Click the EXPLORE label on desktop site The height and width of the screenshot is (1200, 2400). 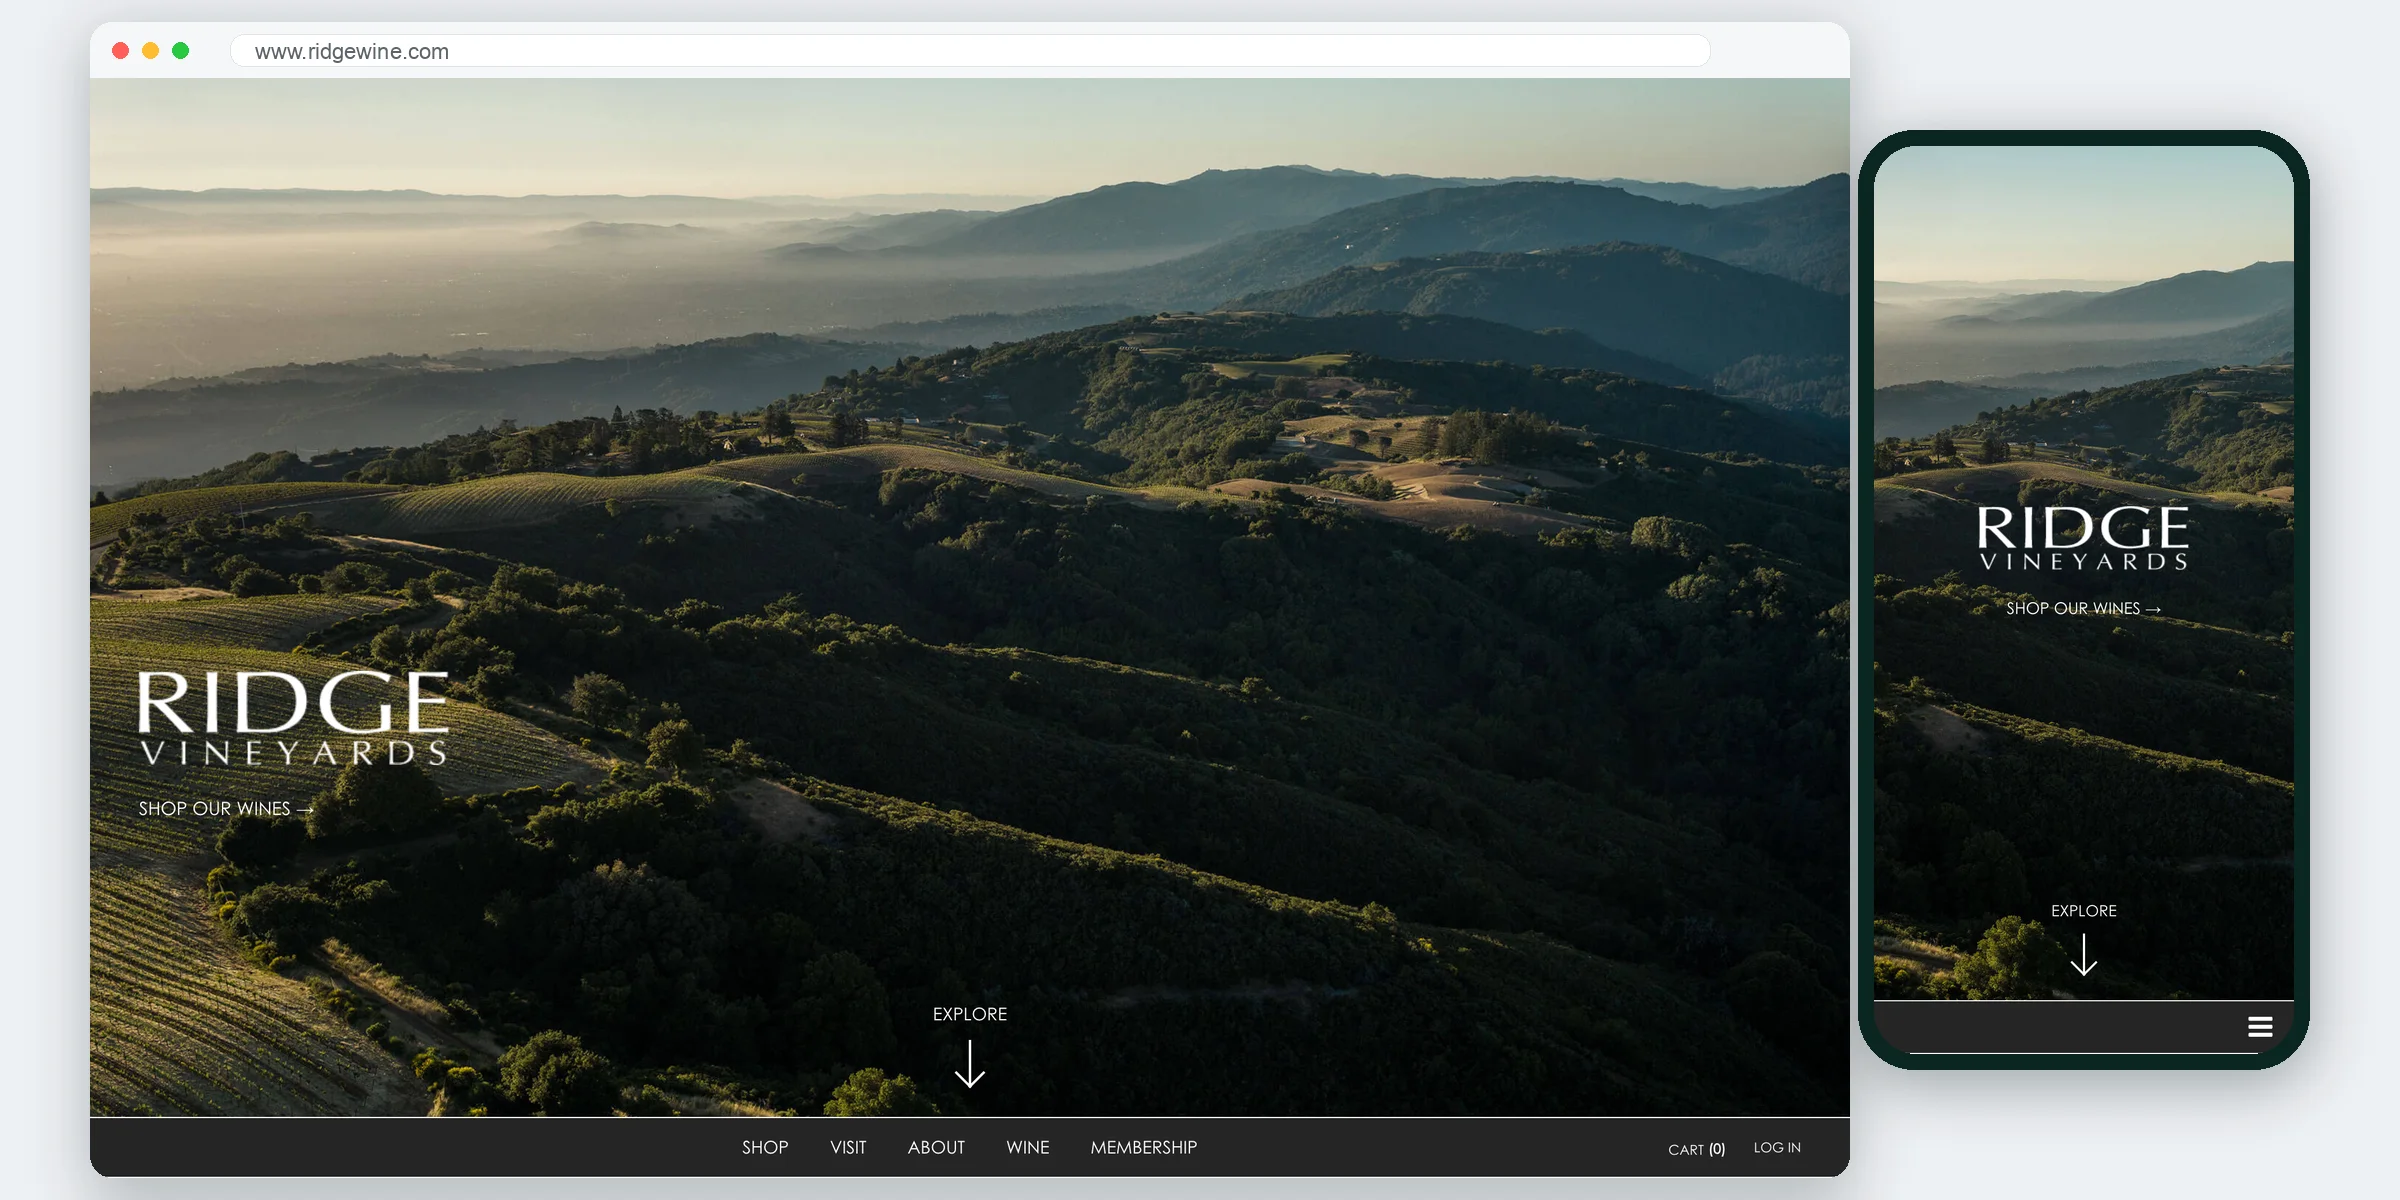click(x=970, y=1014)
